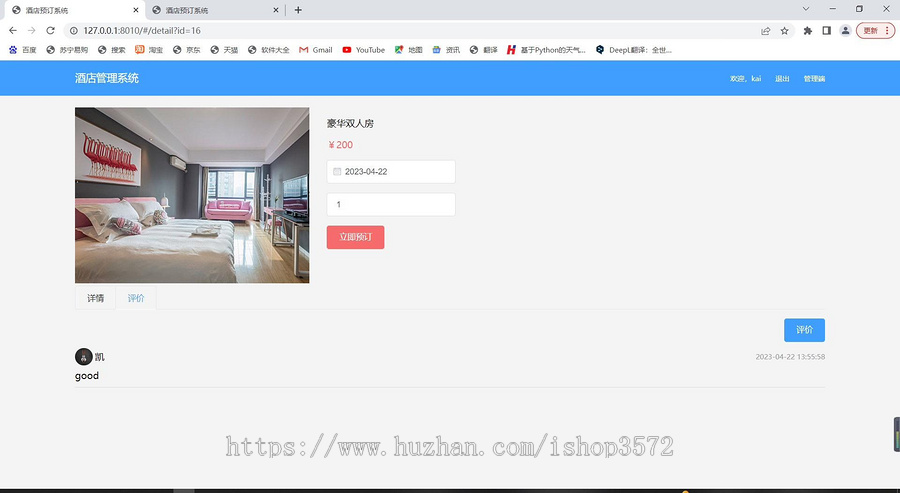Screen dimensions: 900x493
Task: Click the calendar icon in the date field
Action: tap(337, 172)
